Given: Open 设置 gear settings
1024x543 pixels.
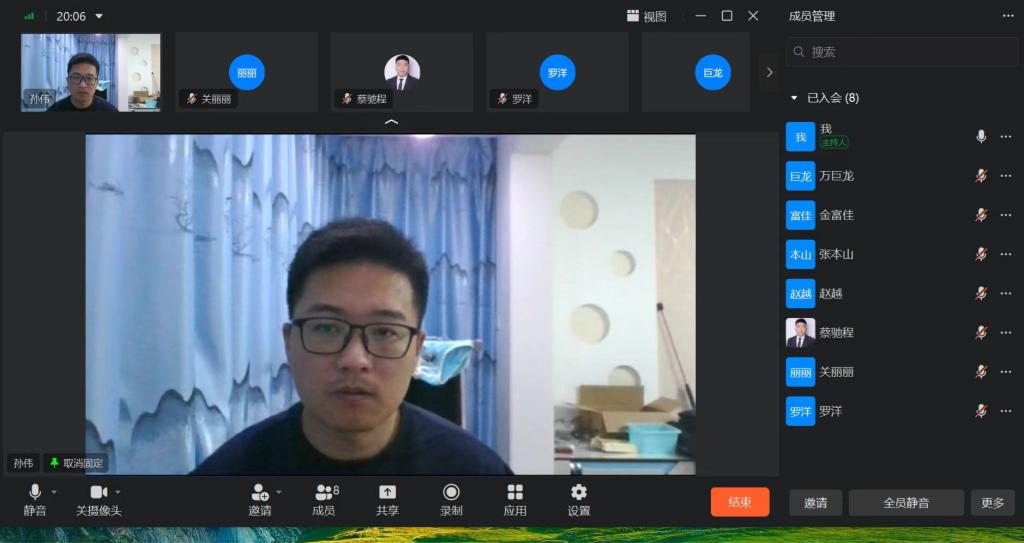Looking at the screenshot, I should click(578, 493).
